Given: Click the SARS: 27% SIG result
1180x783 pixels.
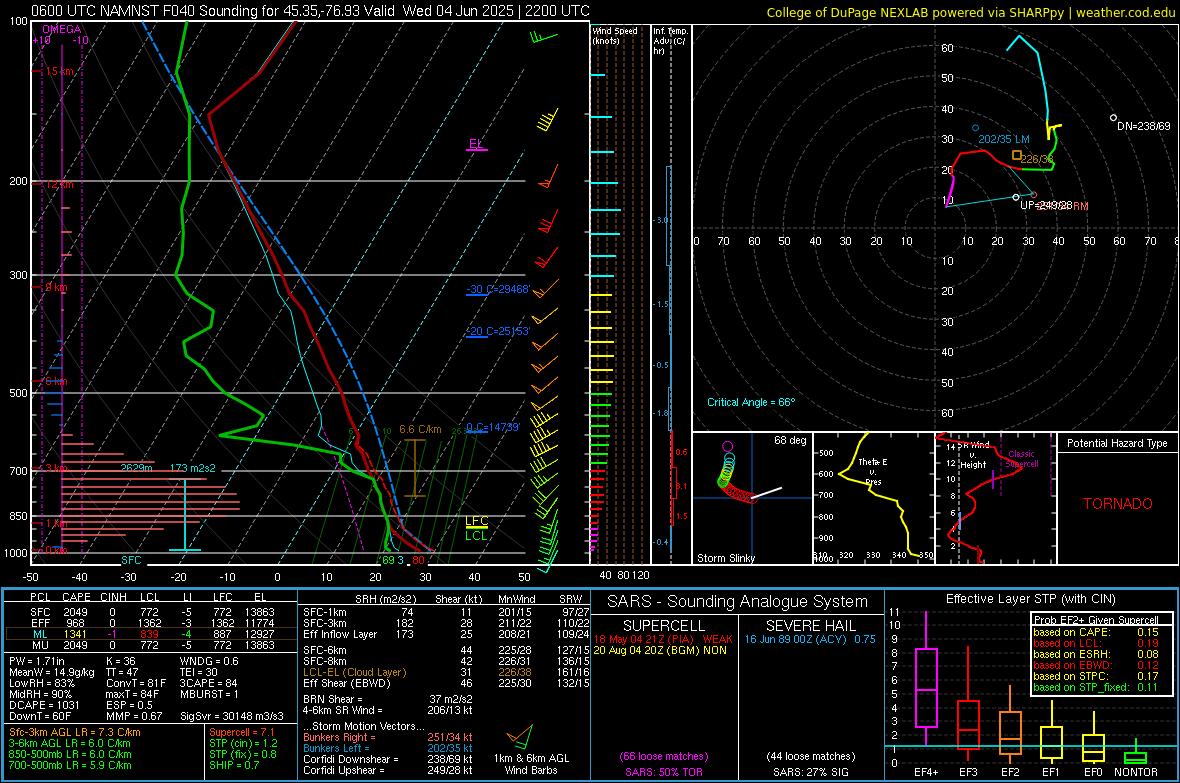Looking at the screenshot, I should click(810, 772).
